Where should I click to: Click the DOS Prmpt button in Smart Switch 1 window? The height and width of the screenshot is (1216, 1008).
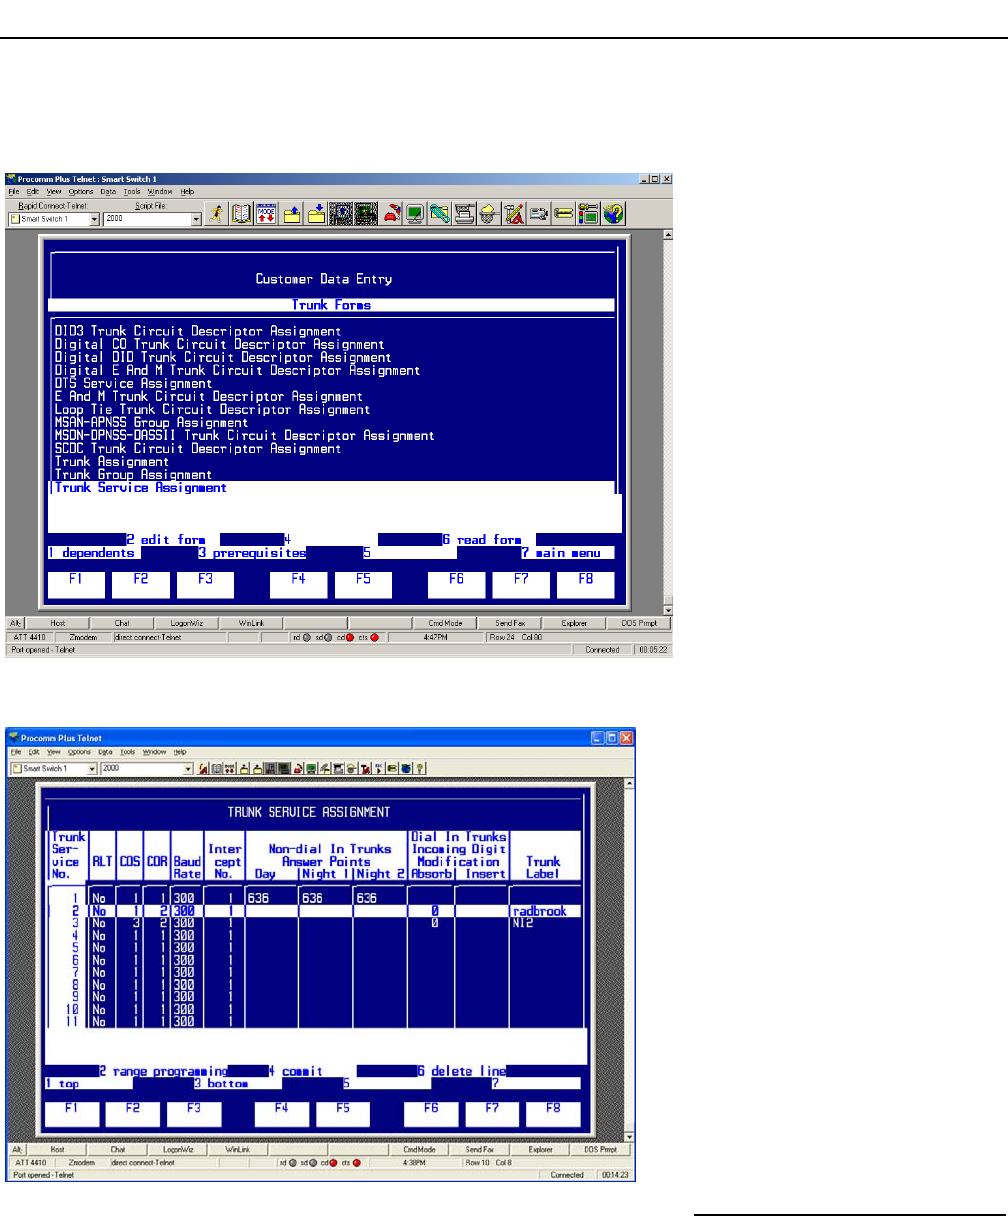point(638,622)
